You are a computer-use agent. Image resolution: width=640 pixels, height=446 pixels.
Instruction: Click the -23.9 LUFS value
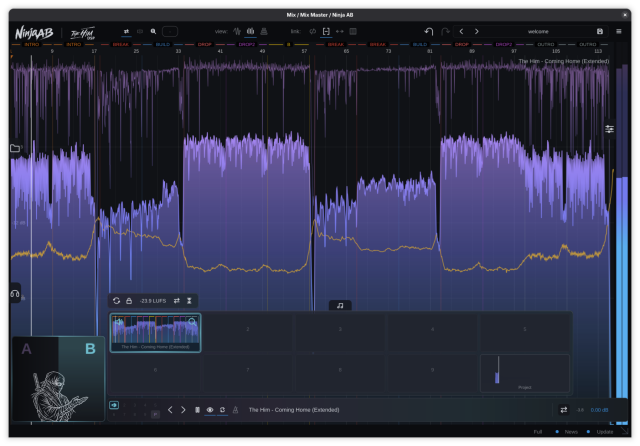coord(153,301)
